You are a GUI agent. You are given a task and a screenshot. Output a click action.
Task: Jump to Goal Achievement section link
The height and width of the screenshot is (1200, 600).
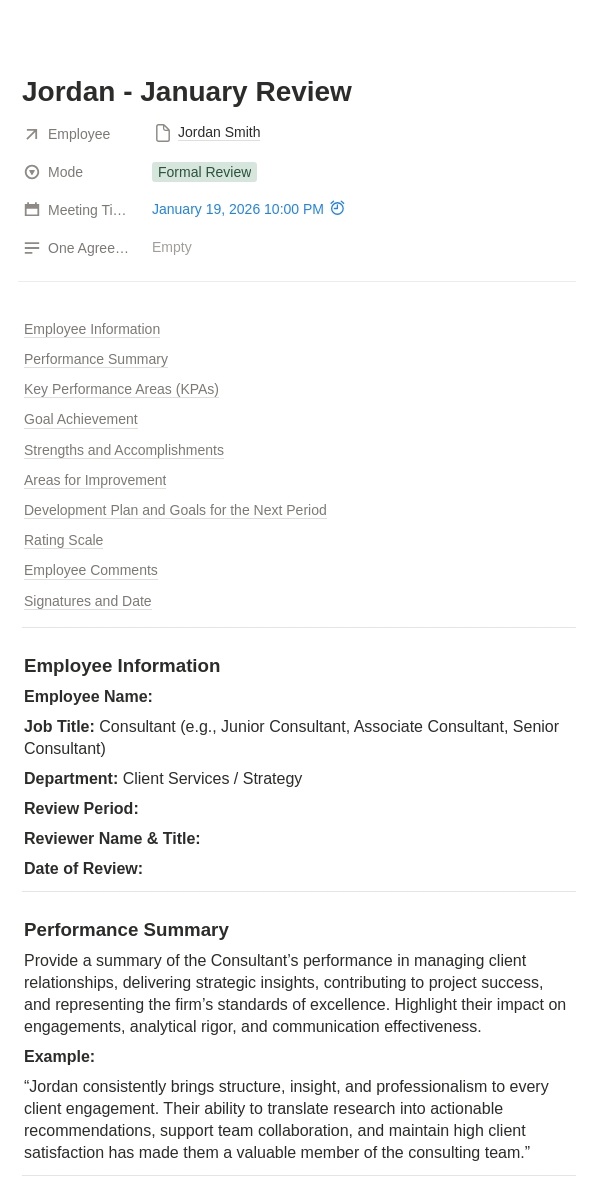[x=81, y=419]
